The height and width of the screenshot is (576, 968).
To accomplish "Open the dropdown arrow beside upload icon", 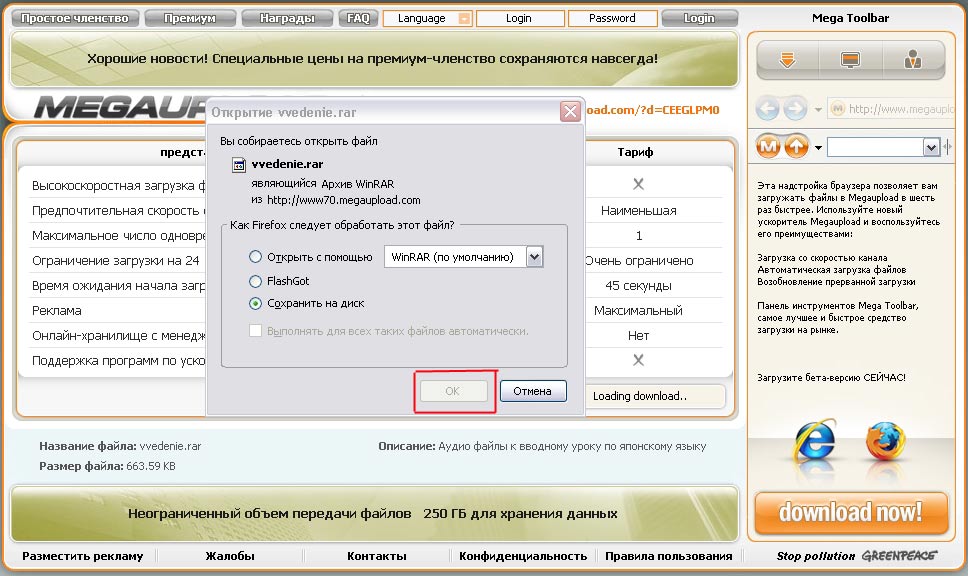I will [818, 148].
